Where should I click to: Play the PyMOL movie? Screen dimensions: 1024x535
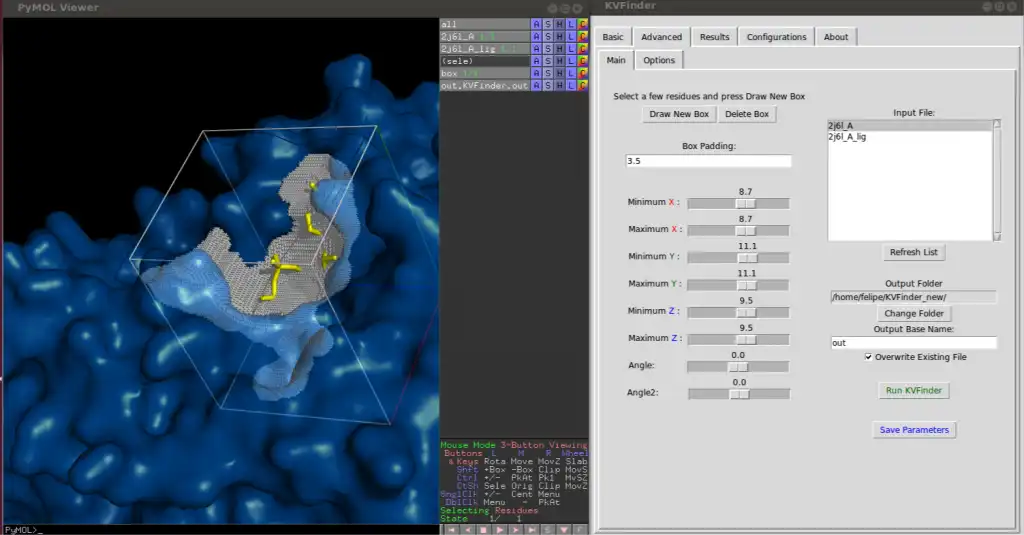point(500,530)
